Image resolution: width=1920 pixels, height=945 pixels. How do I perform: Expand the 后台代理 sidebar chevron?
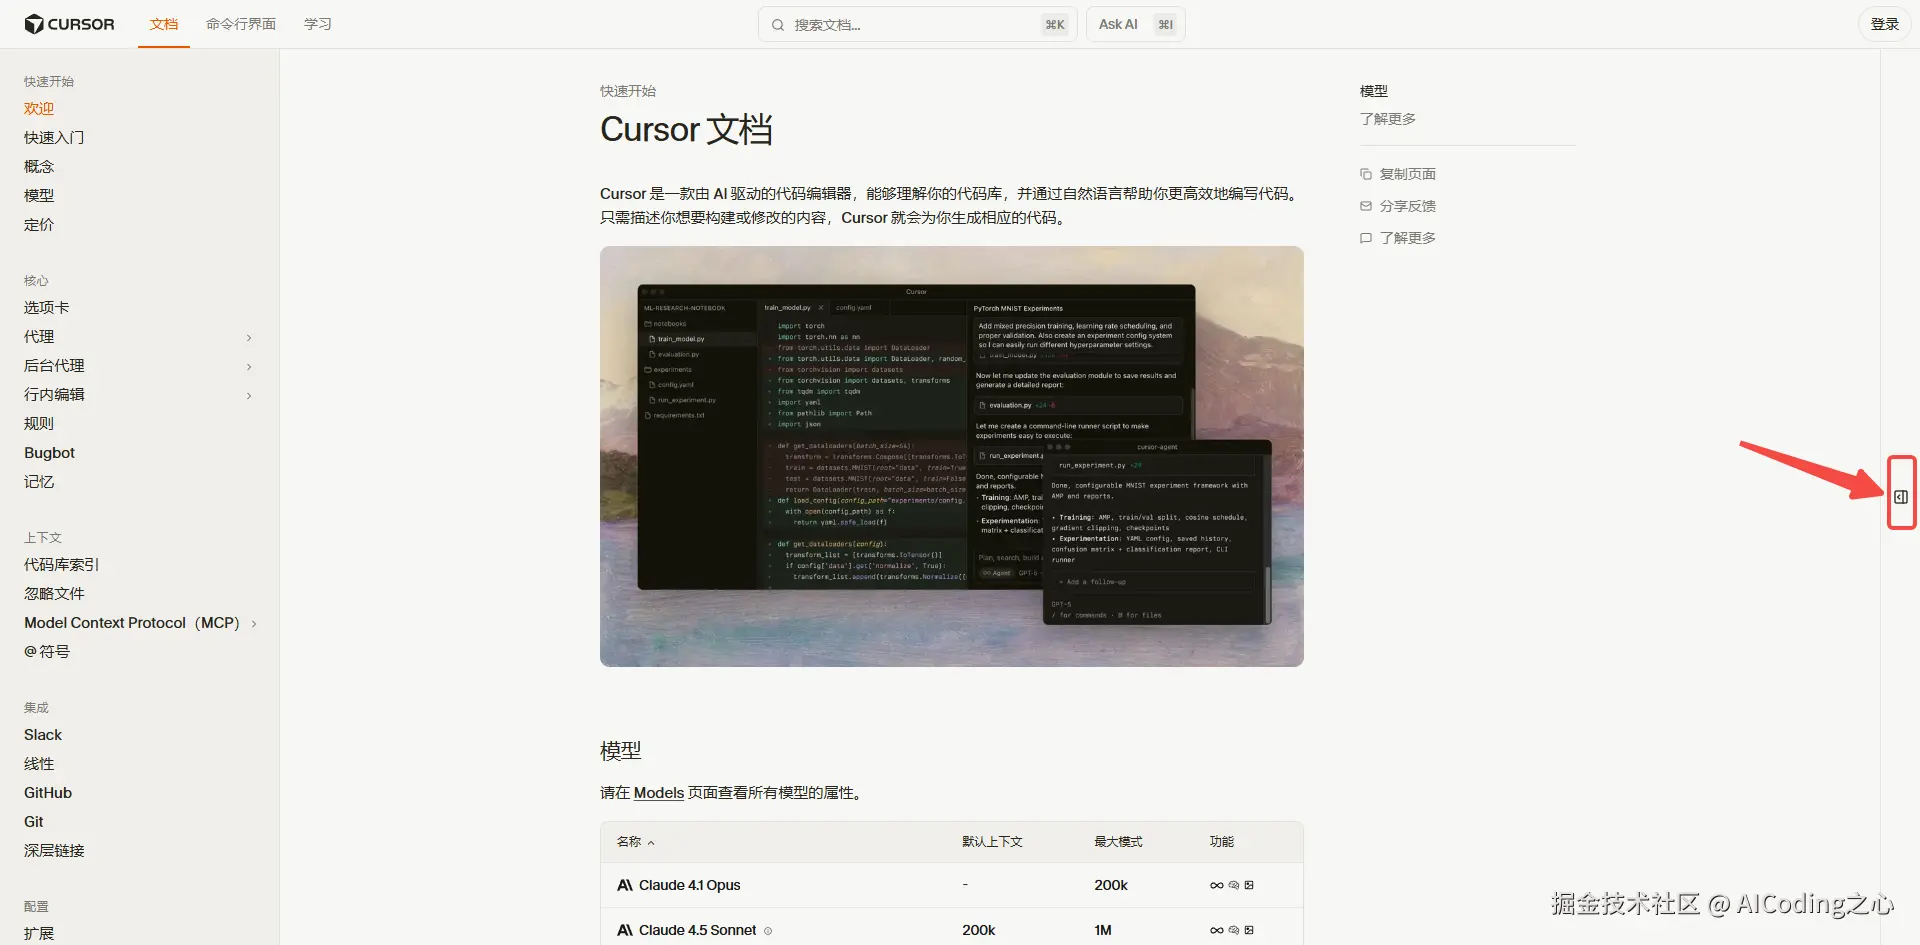point(249,367)
